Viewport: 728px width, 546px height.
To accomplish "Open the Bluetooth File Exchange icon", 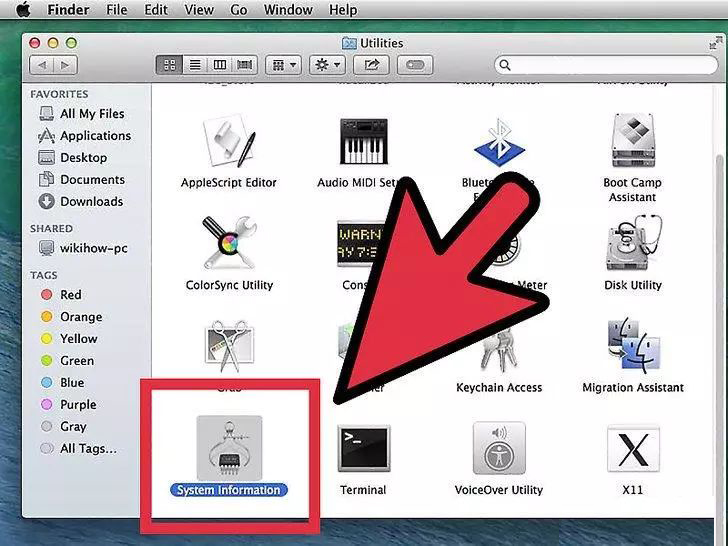I will click(499, 143).
